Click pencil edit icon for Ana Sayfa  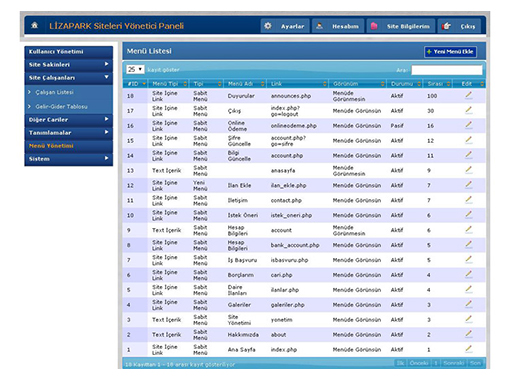coord(469,349)
